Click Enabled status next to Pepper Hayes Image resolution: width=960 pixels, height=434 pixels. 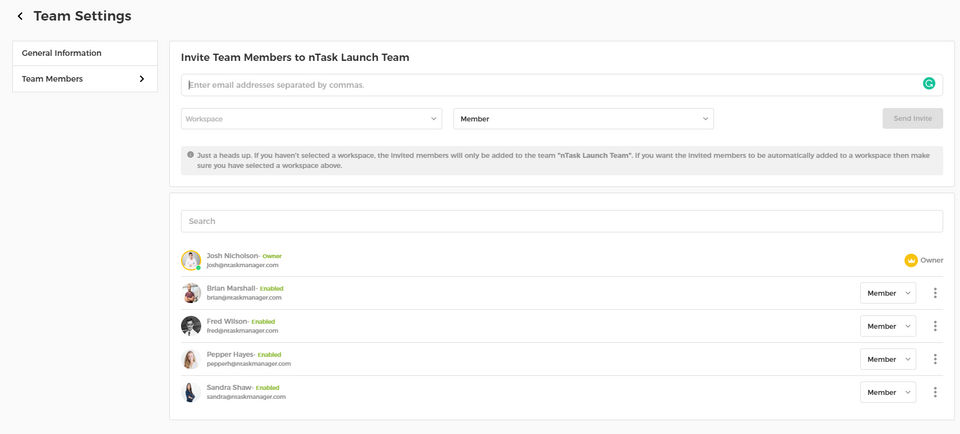pos(269,354)
